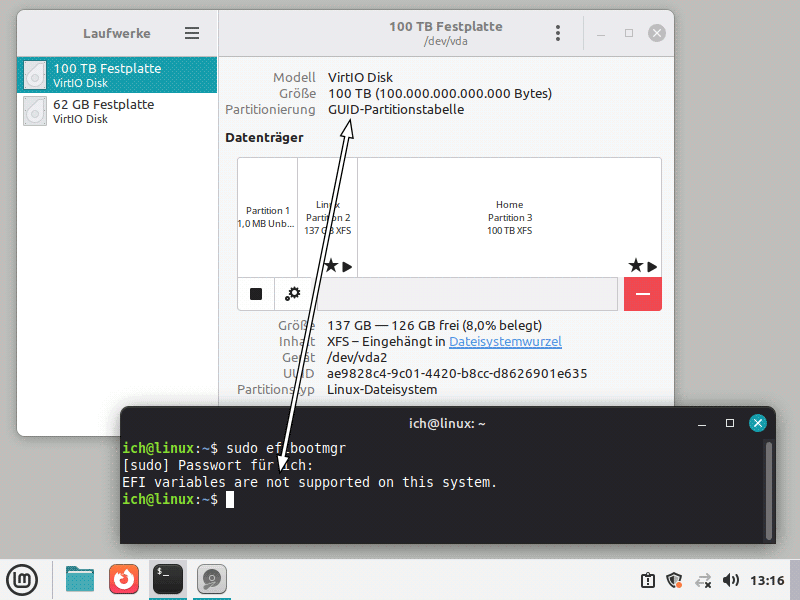The height and width of the screenshot is (600, 800).
Task: Click the 62 GB disk icon in sidebar
Action: pyautogui.click(x=35, y=111)
